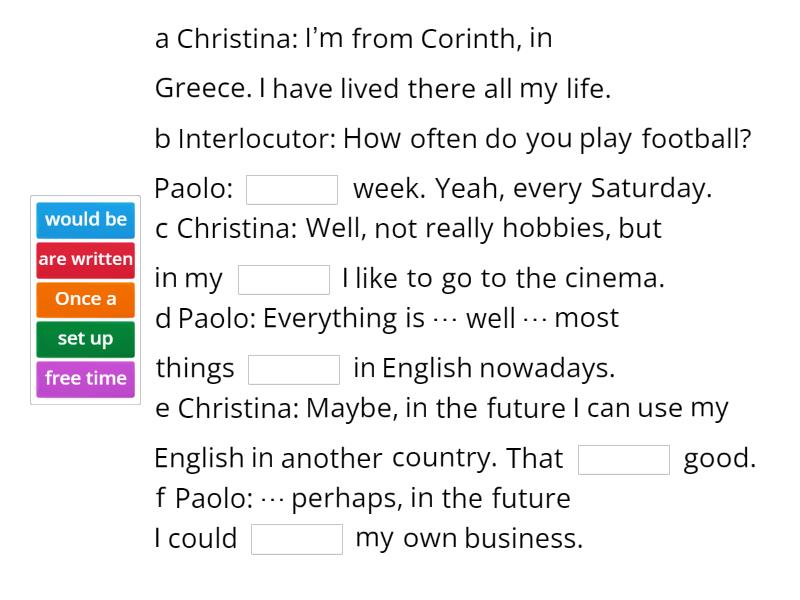The height and width of the screenshot is (600, 800).
Task: Click the green 'set up' tile
Action: (85, 339)
